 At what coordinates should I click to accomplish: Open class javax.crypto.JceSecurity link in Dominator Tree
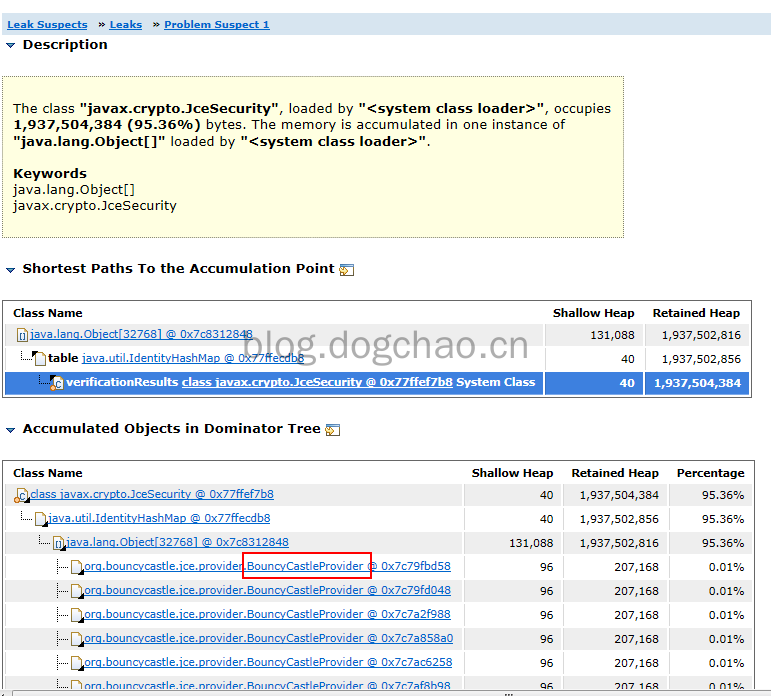[x=152, y=494]
